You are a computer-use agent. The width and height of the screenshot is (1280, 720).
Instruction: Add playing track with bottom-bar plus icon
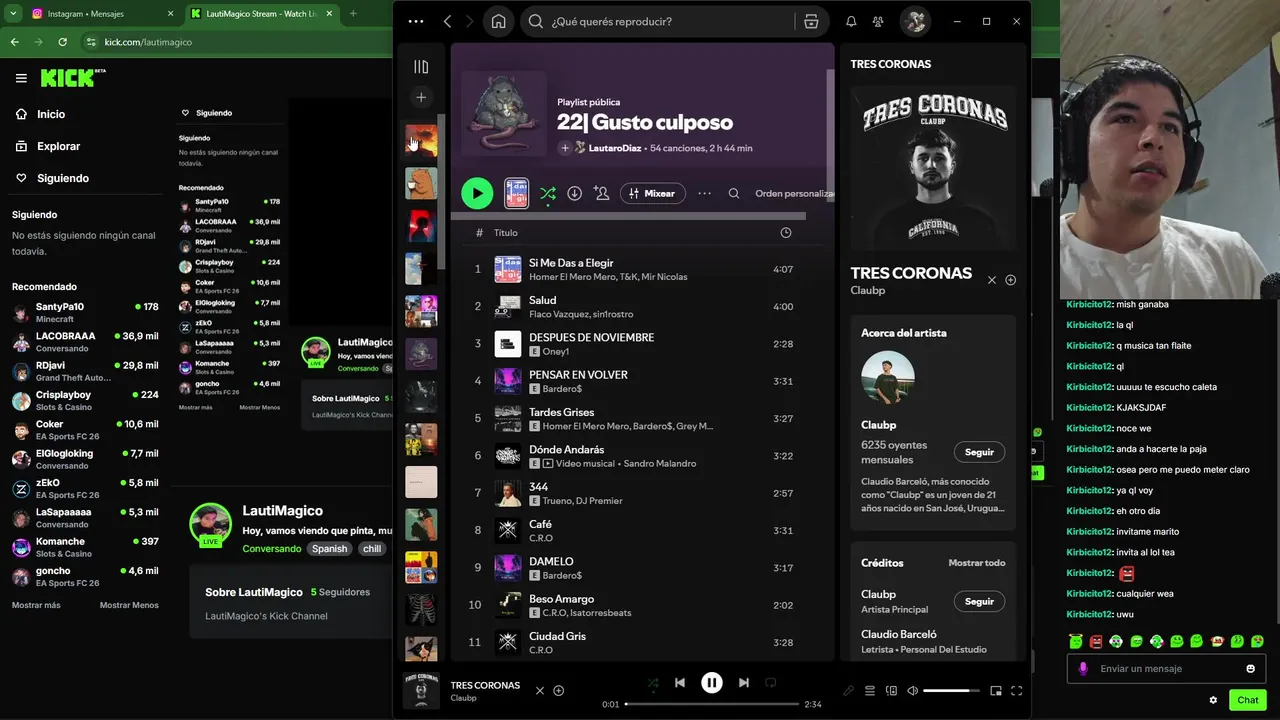pos(558,690)
